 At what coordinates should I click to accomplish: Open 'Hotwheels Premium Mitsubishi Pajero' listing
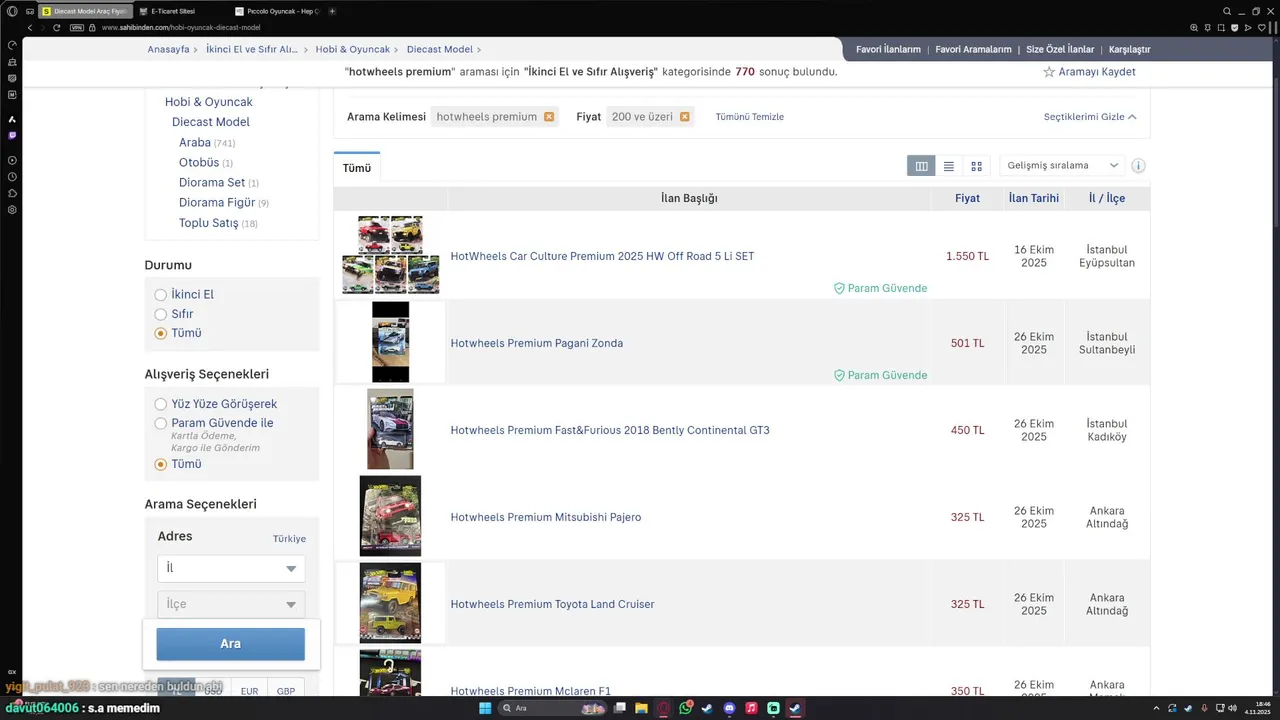click(x=546, y=517)
